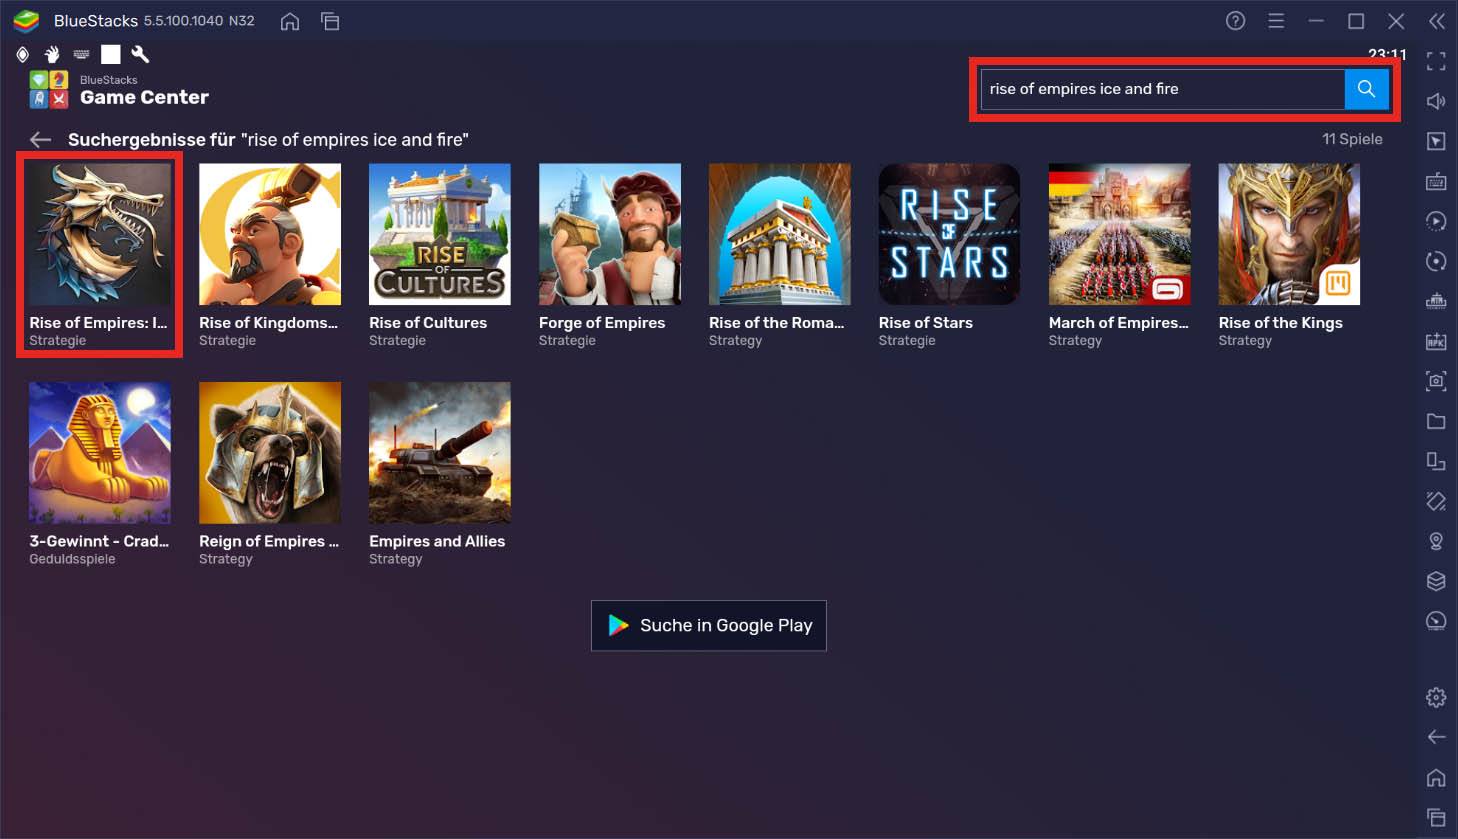Image resolution: width=1458 pixels, height=839 pixels.
Task: Take a screenshot with camera icon
Action: 1436,381
